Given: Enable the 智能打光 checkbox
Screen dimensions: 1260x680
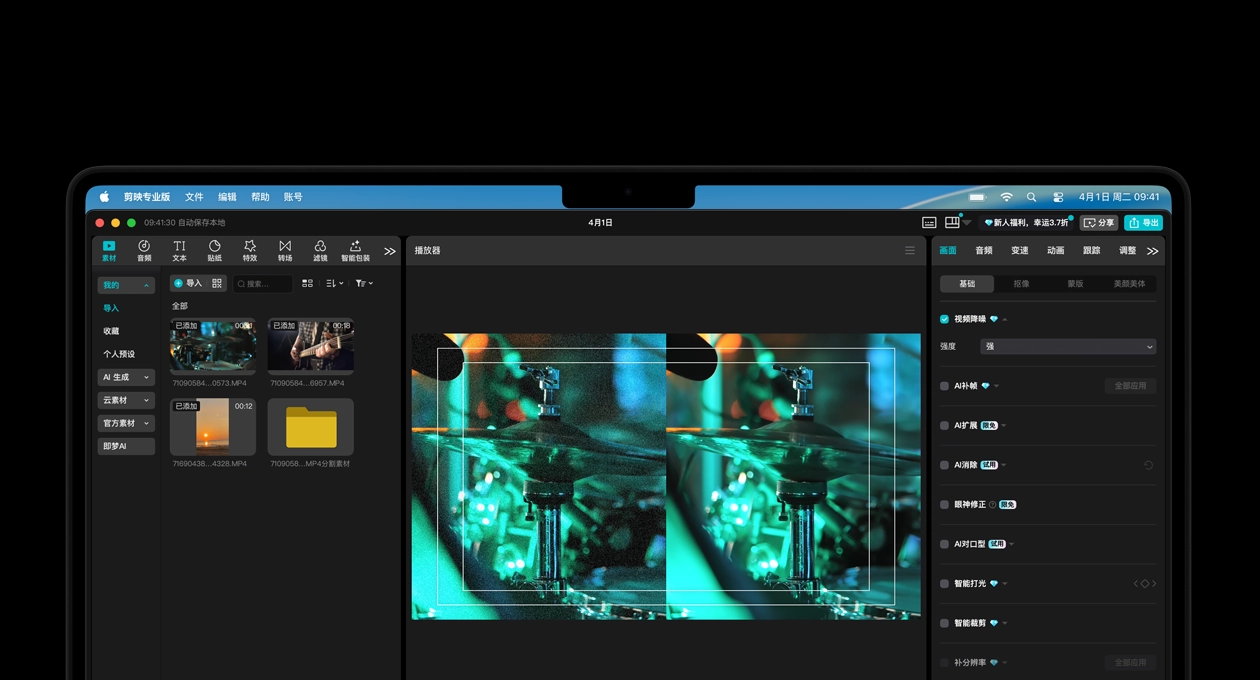Looking at the screenshot, I should (x=944, y=584).
